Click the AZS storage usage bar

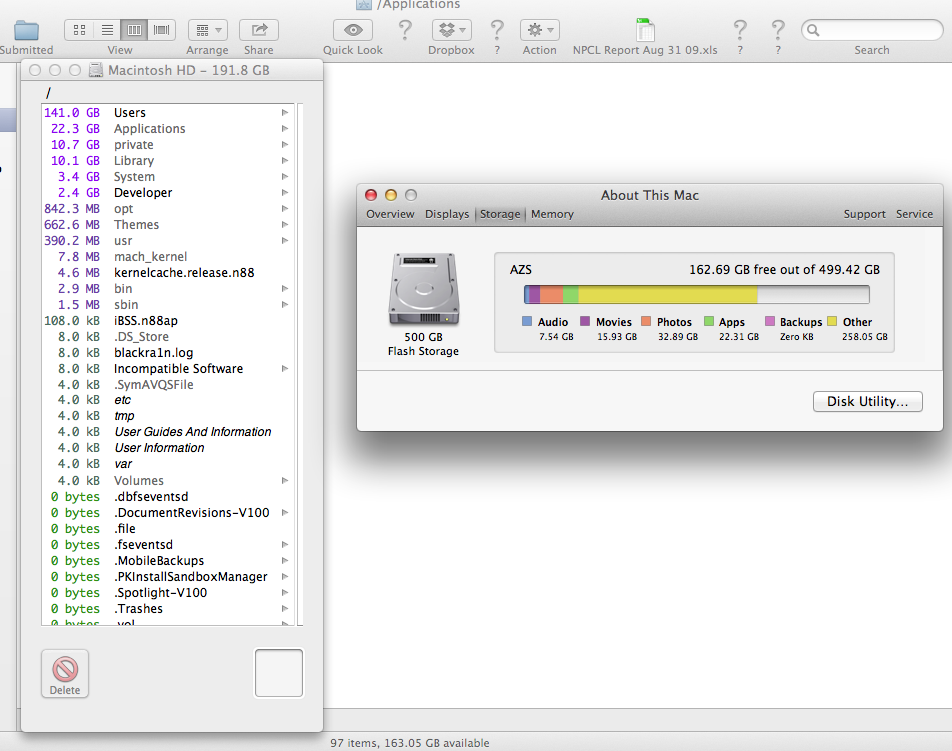coord(697,294)
